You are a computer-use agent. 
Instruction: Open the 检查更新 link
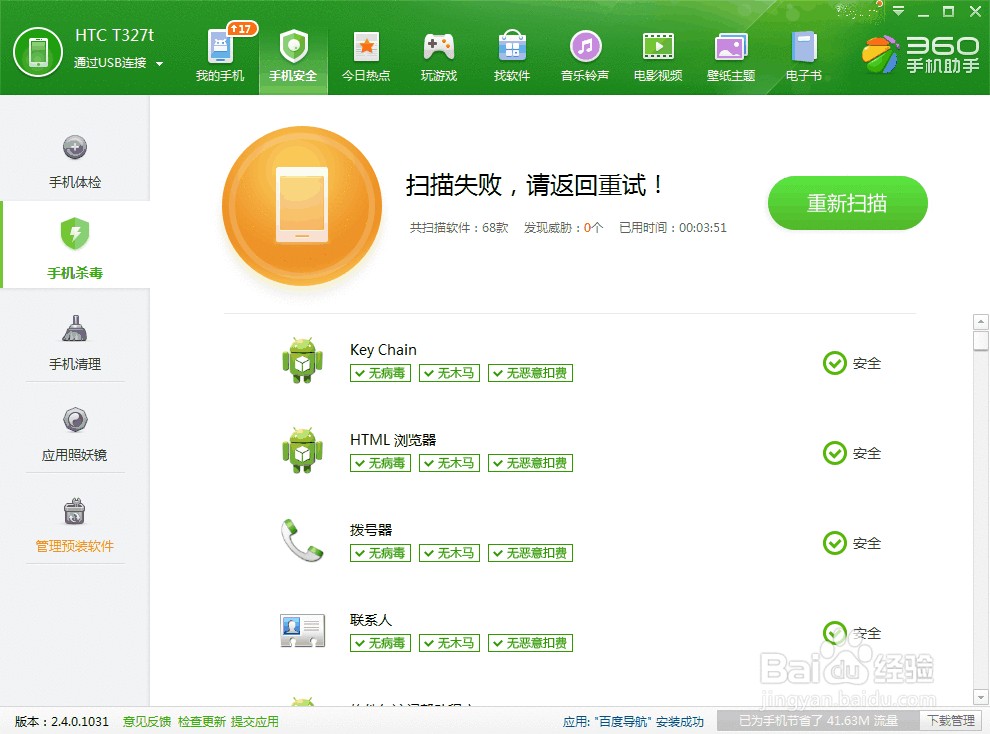201,721
